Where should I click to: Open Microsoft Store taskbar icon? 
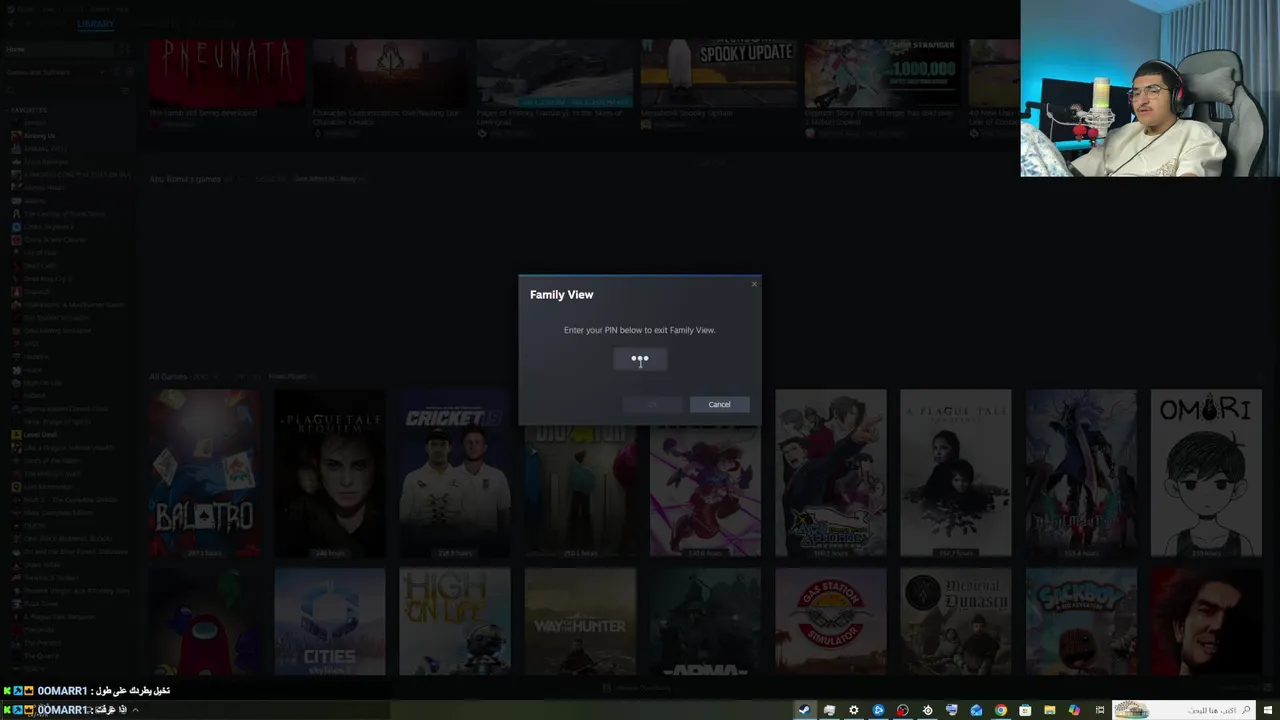coord(1025,710)
